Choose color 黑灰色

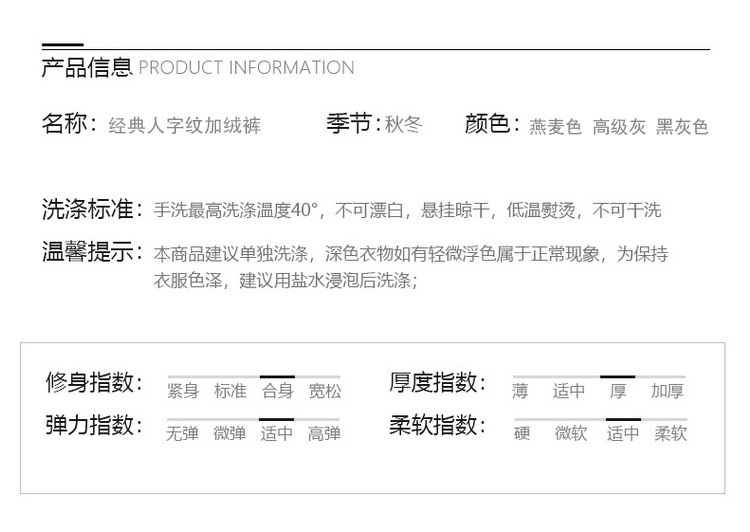point(682,127)
